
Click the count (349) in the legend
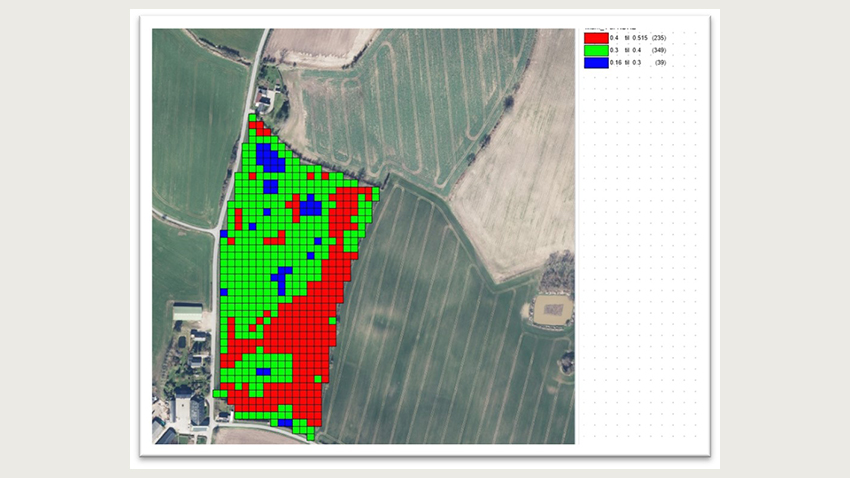(x=659, y=50)
